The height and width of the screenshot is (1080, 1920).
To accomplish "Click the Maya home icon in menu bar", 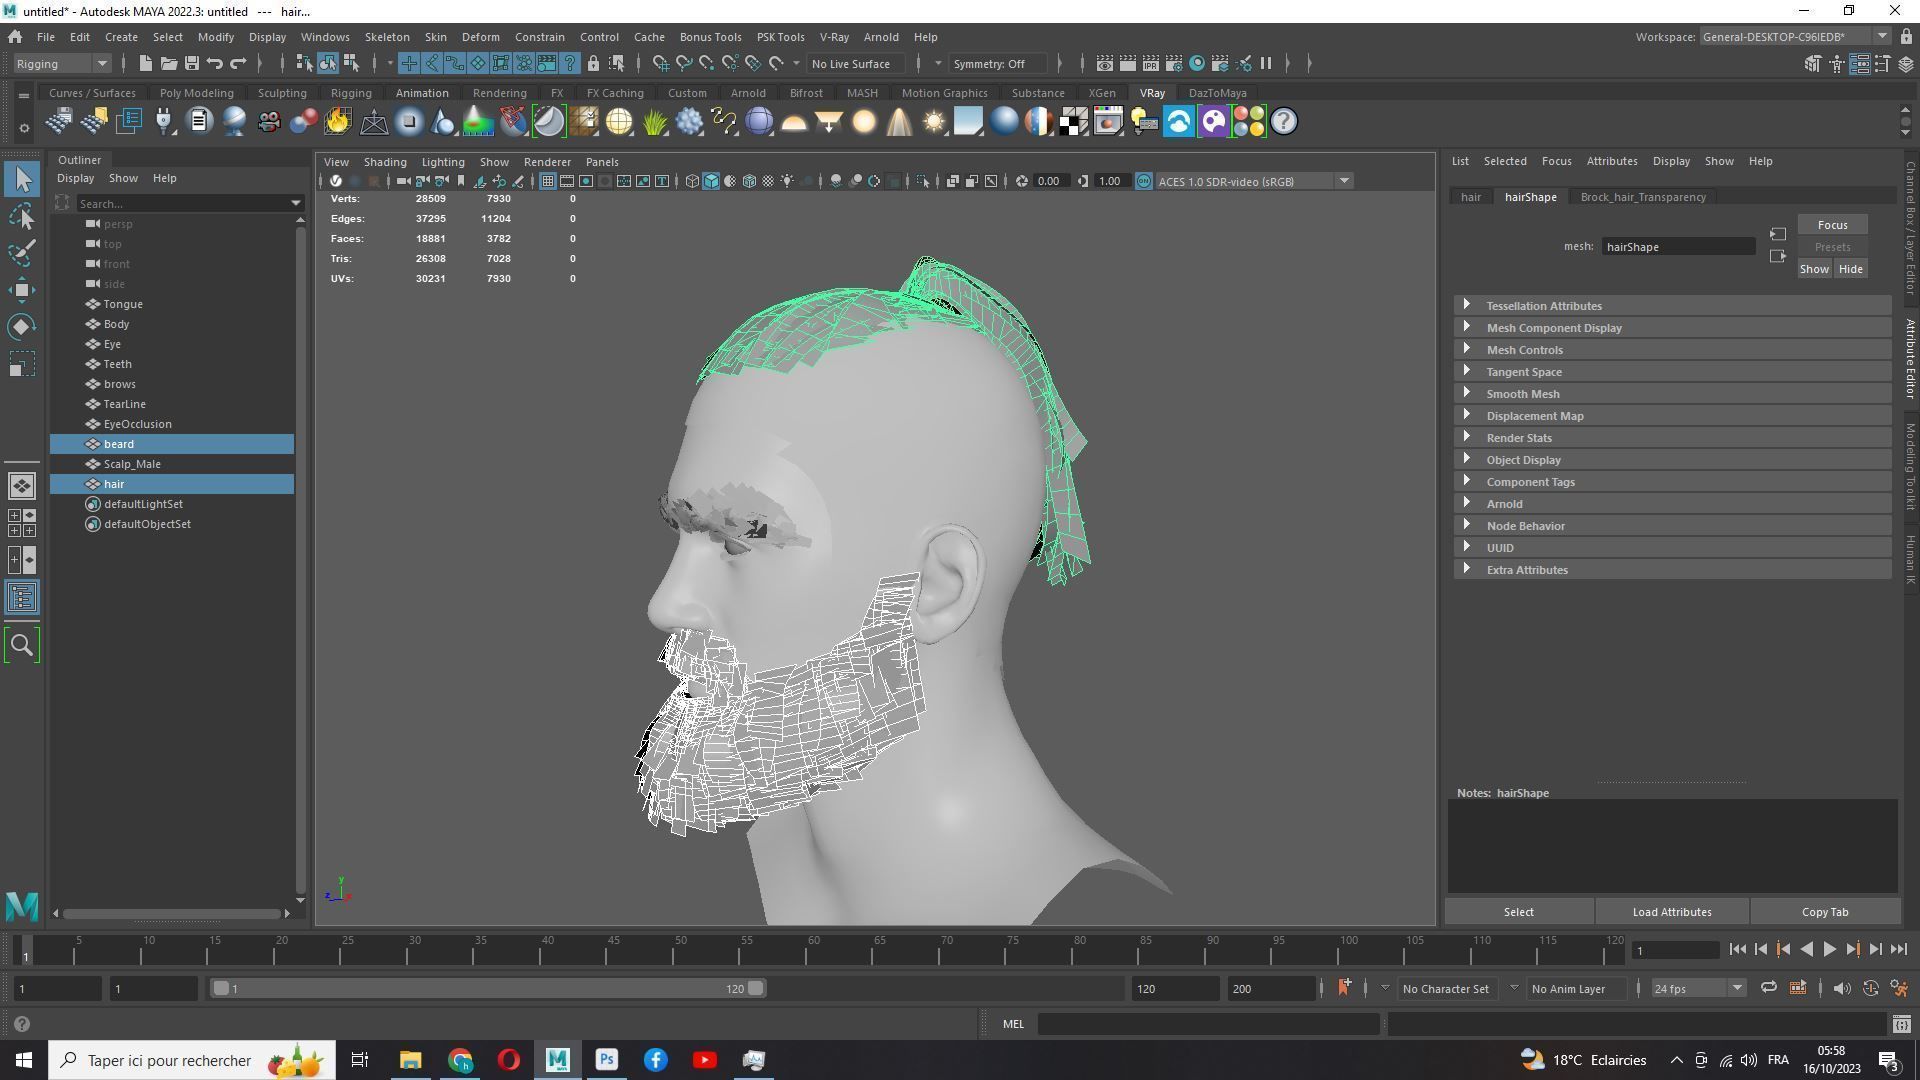I will click(x=15, y=37).
